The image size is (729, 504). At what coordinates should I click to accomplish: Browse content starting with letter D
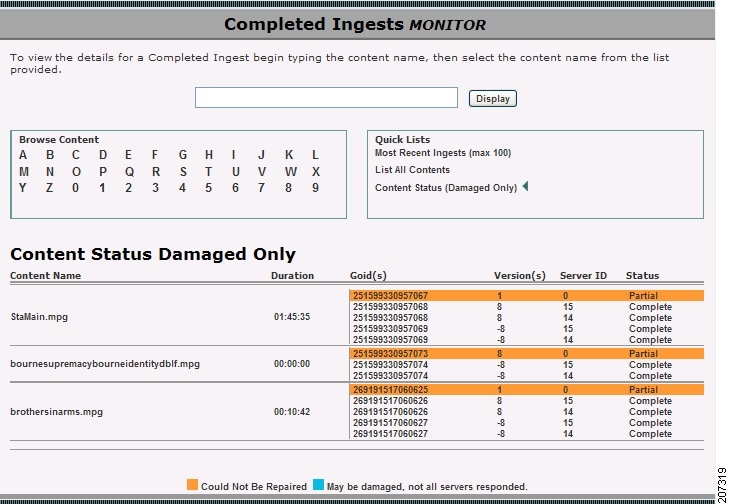103,155
